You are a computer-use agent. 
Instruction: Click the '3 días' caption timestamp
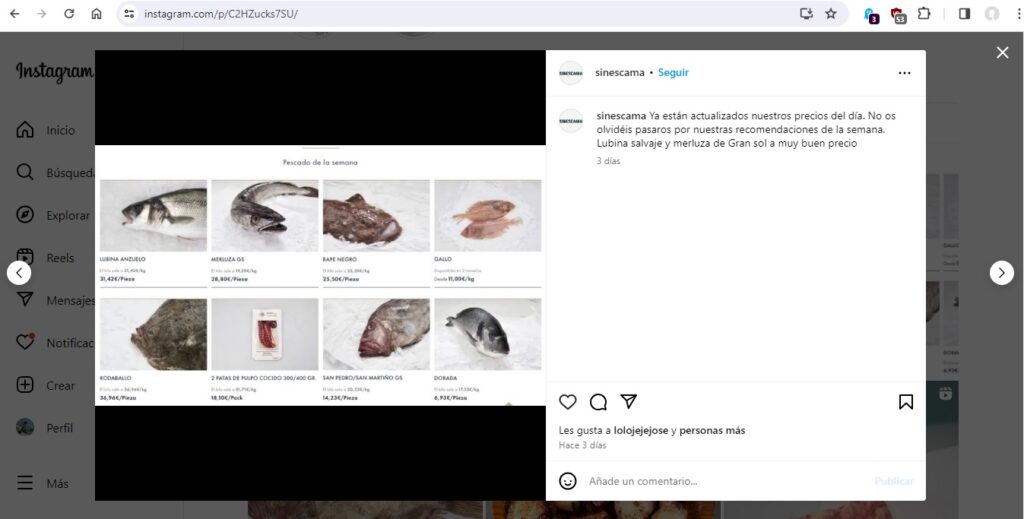coord(608,161)
